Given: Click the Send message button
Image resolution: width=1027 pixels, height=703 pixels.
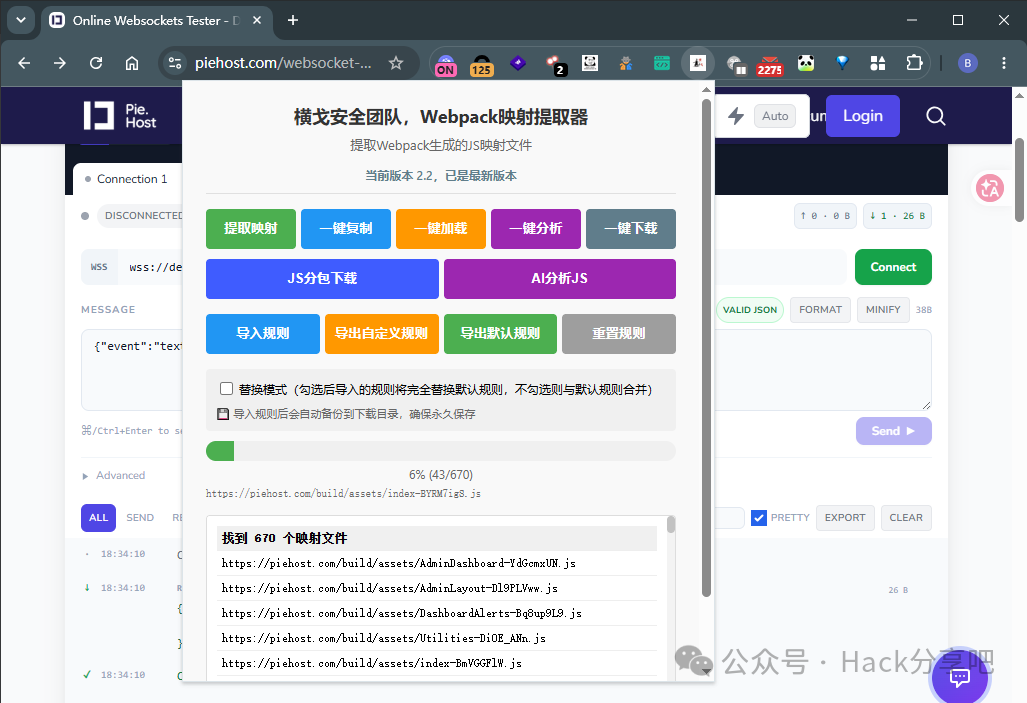Looking at the screenshot, I should (893, 431).
